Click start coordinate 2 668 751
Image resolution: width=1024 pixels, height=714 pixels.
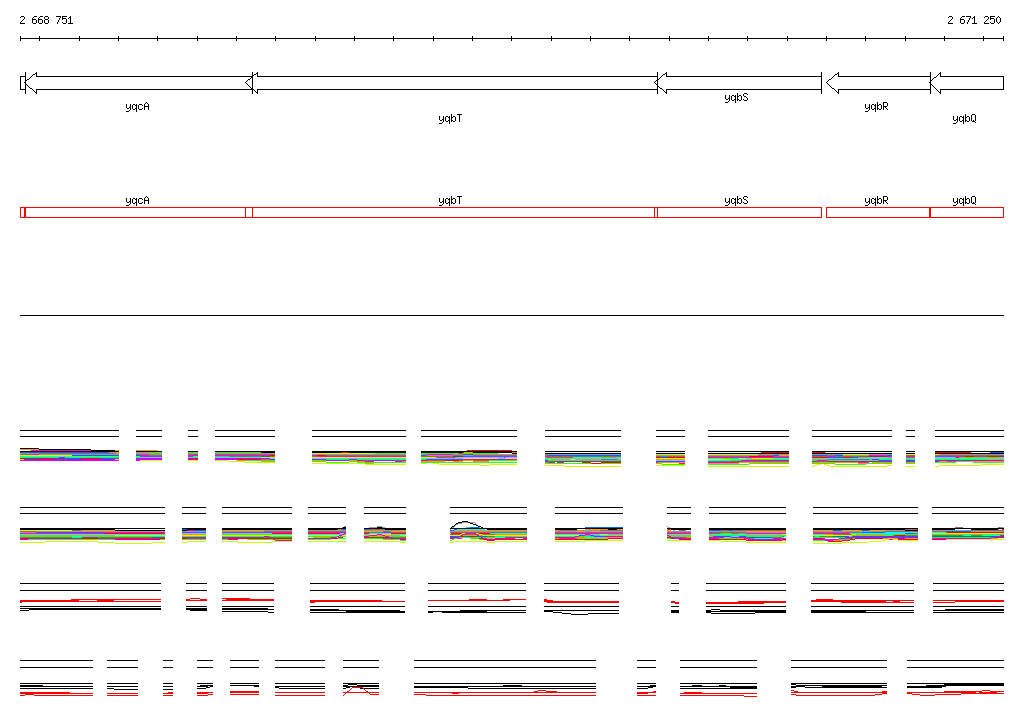[x=46, y=20]
